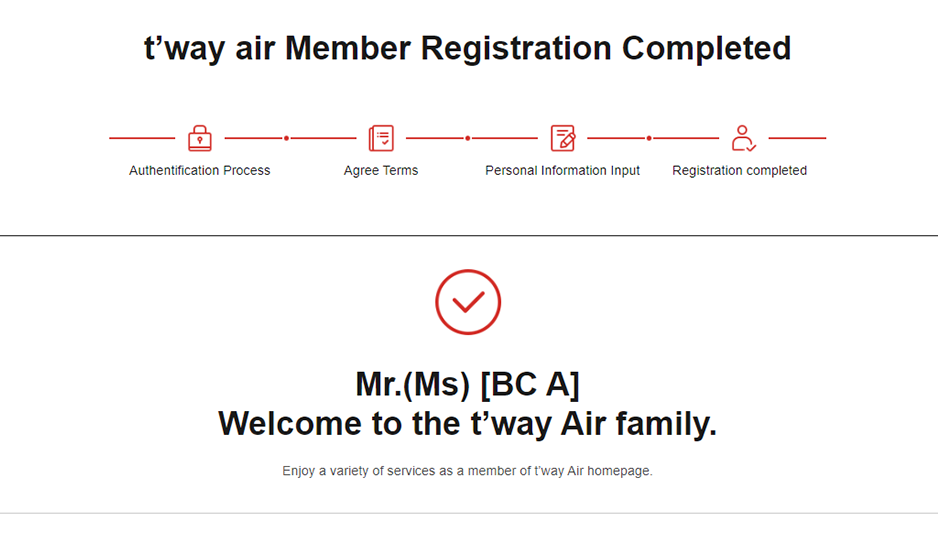Click the Member Registration Completed page title
This screenshot has height=537, width=938.
coord(468,48)
